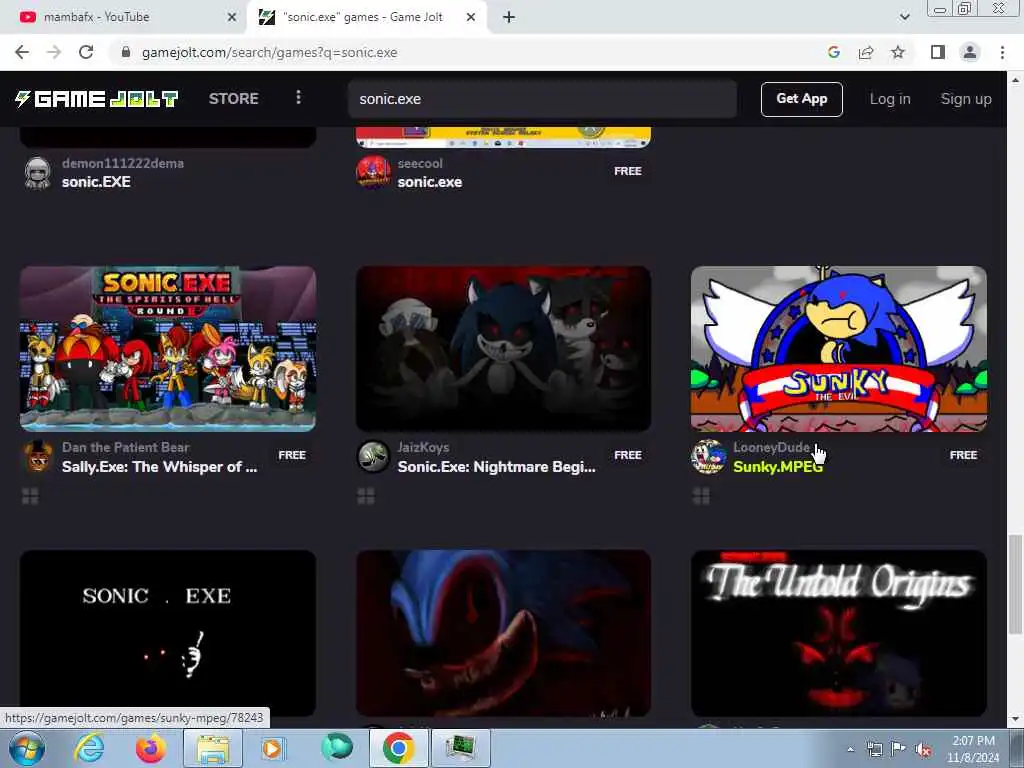Click the sonic.exe search field

(x=542, y=99)
